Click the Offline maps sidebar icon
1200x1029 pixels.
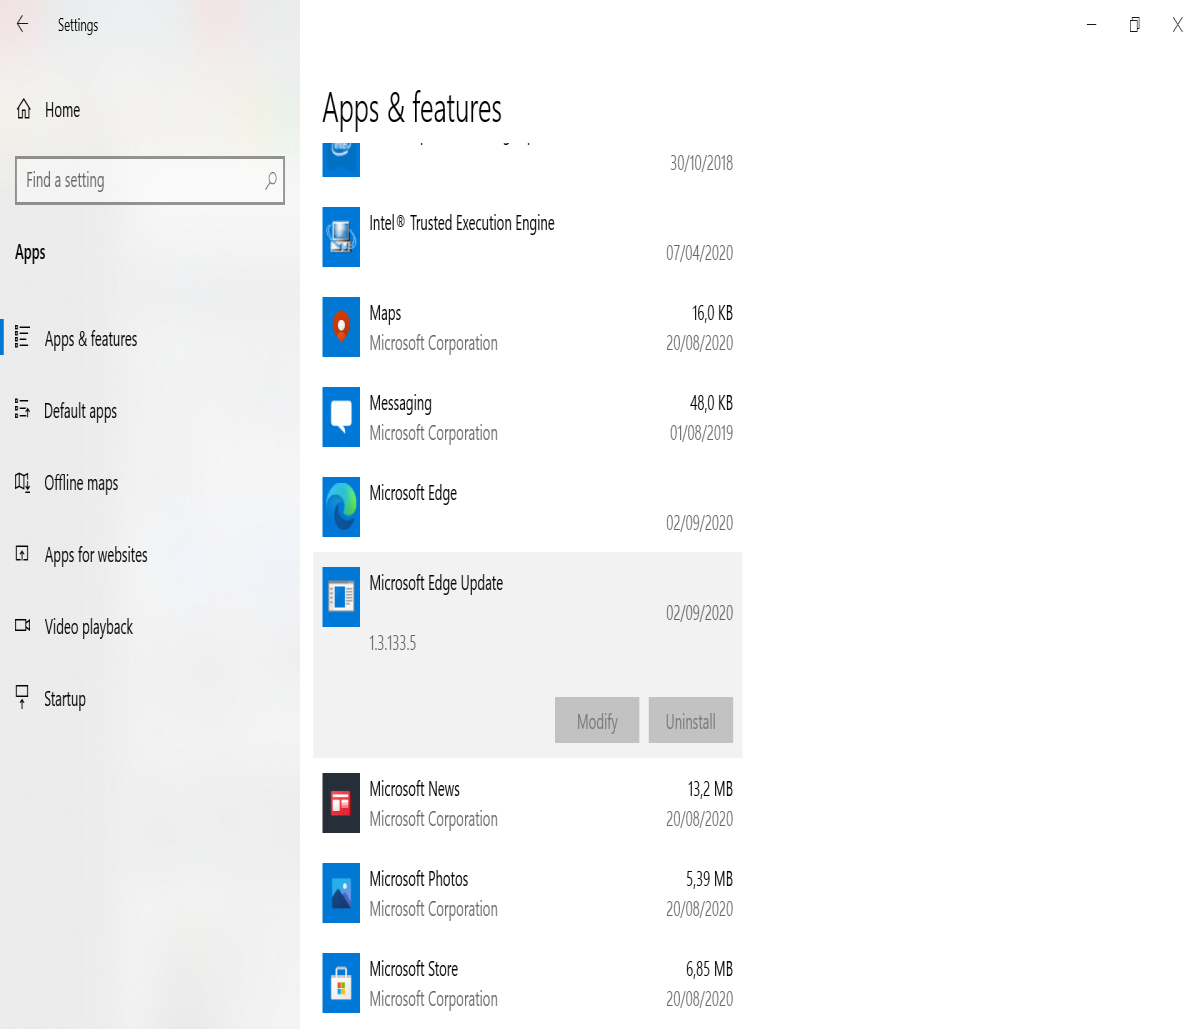[22, 482]
